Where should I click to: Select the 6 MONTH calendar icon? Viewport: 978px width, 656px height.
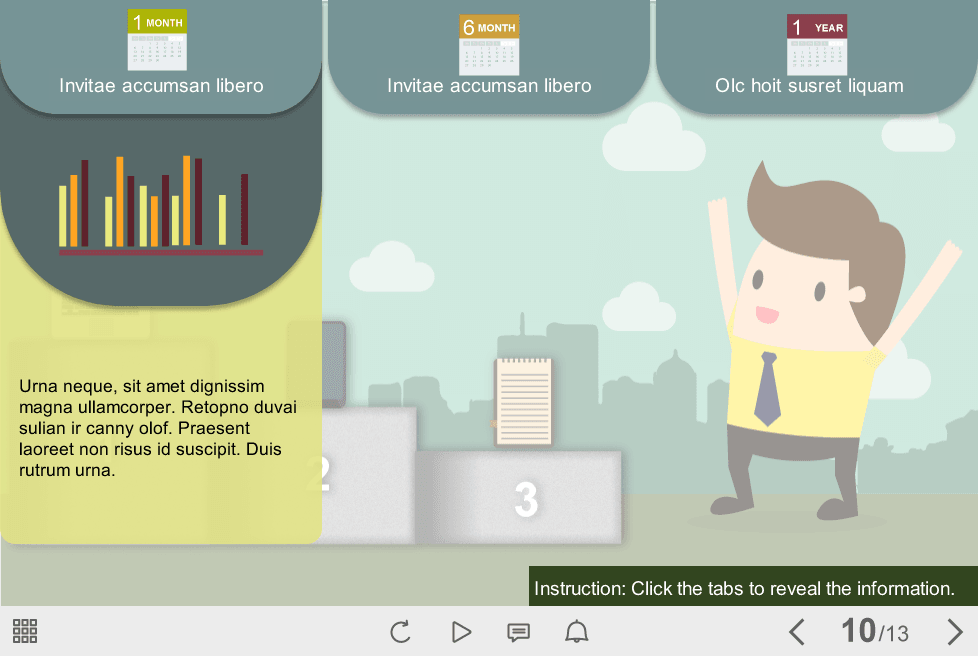click(489, 40)
